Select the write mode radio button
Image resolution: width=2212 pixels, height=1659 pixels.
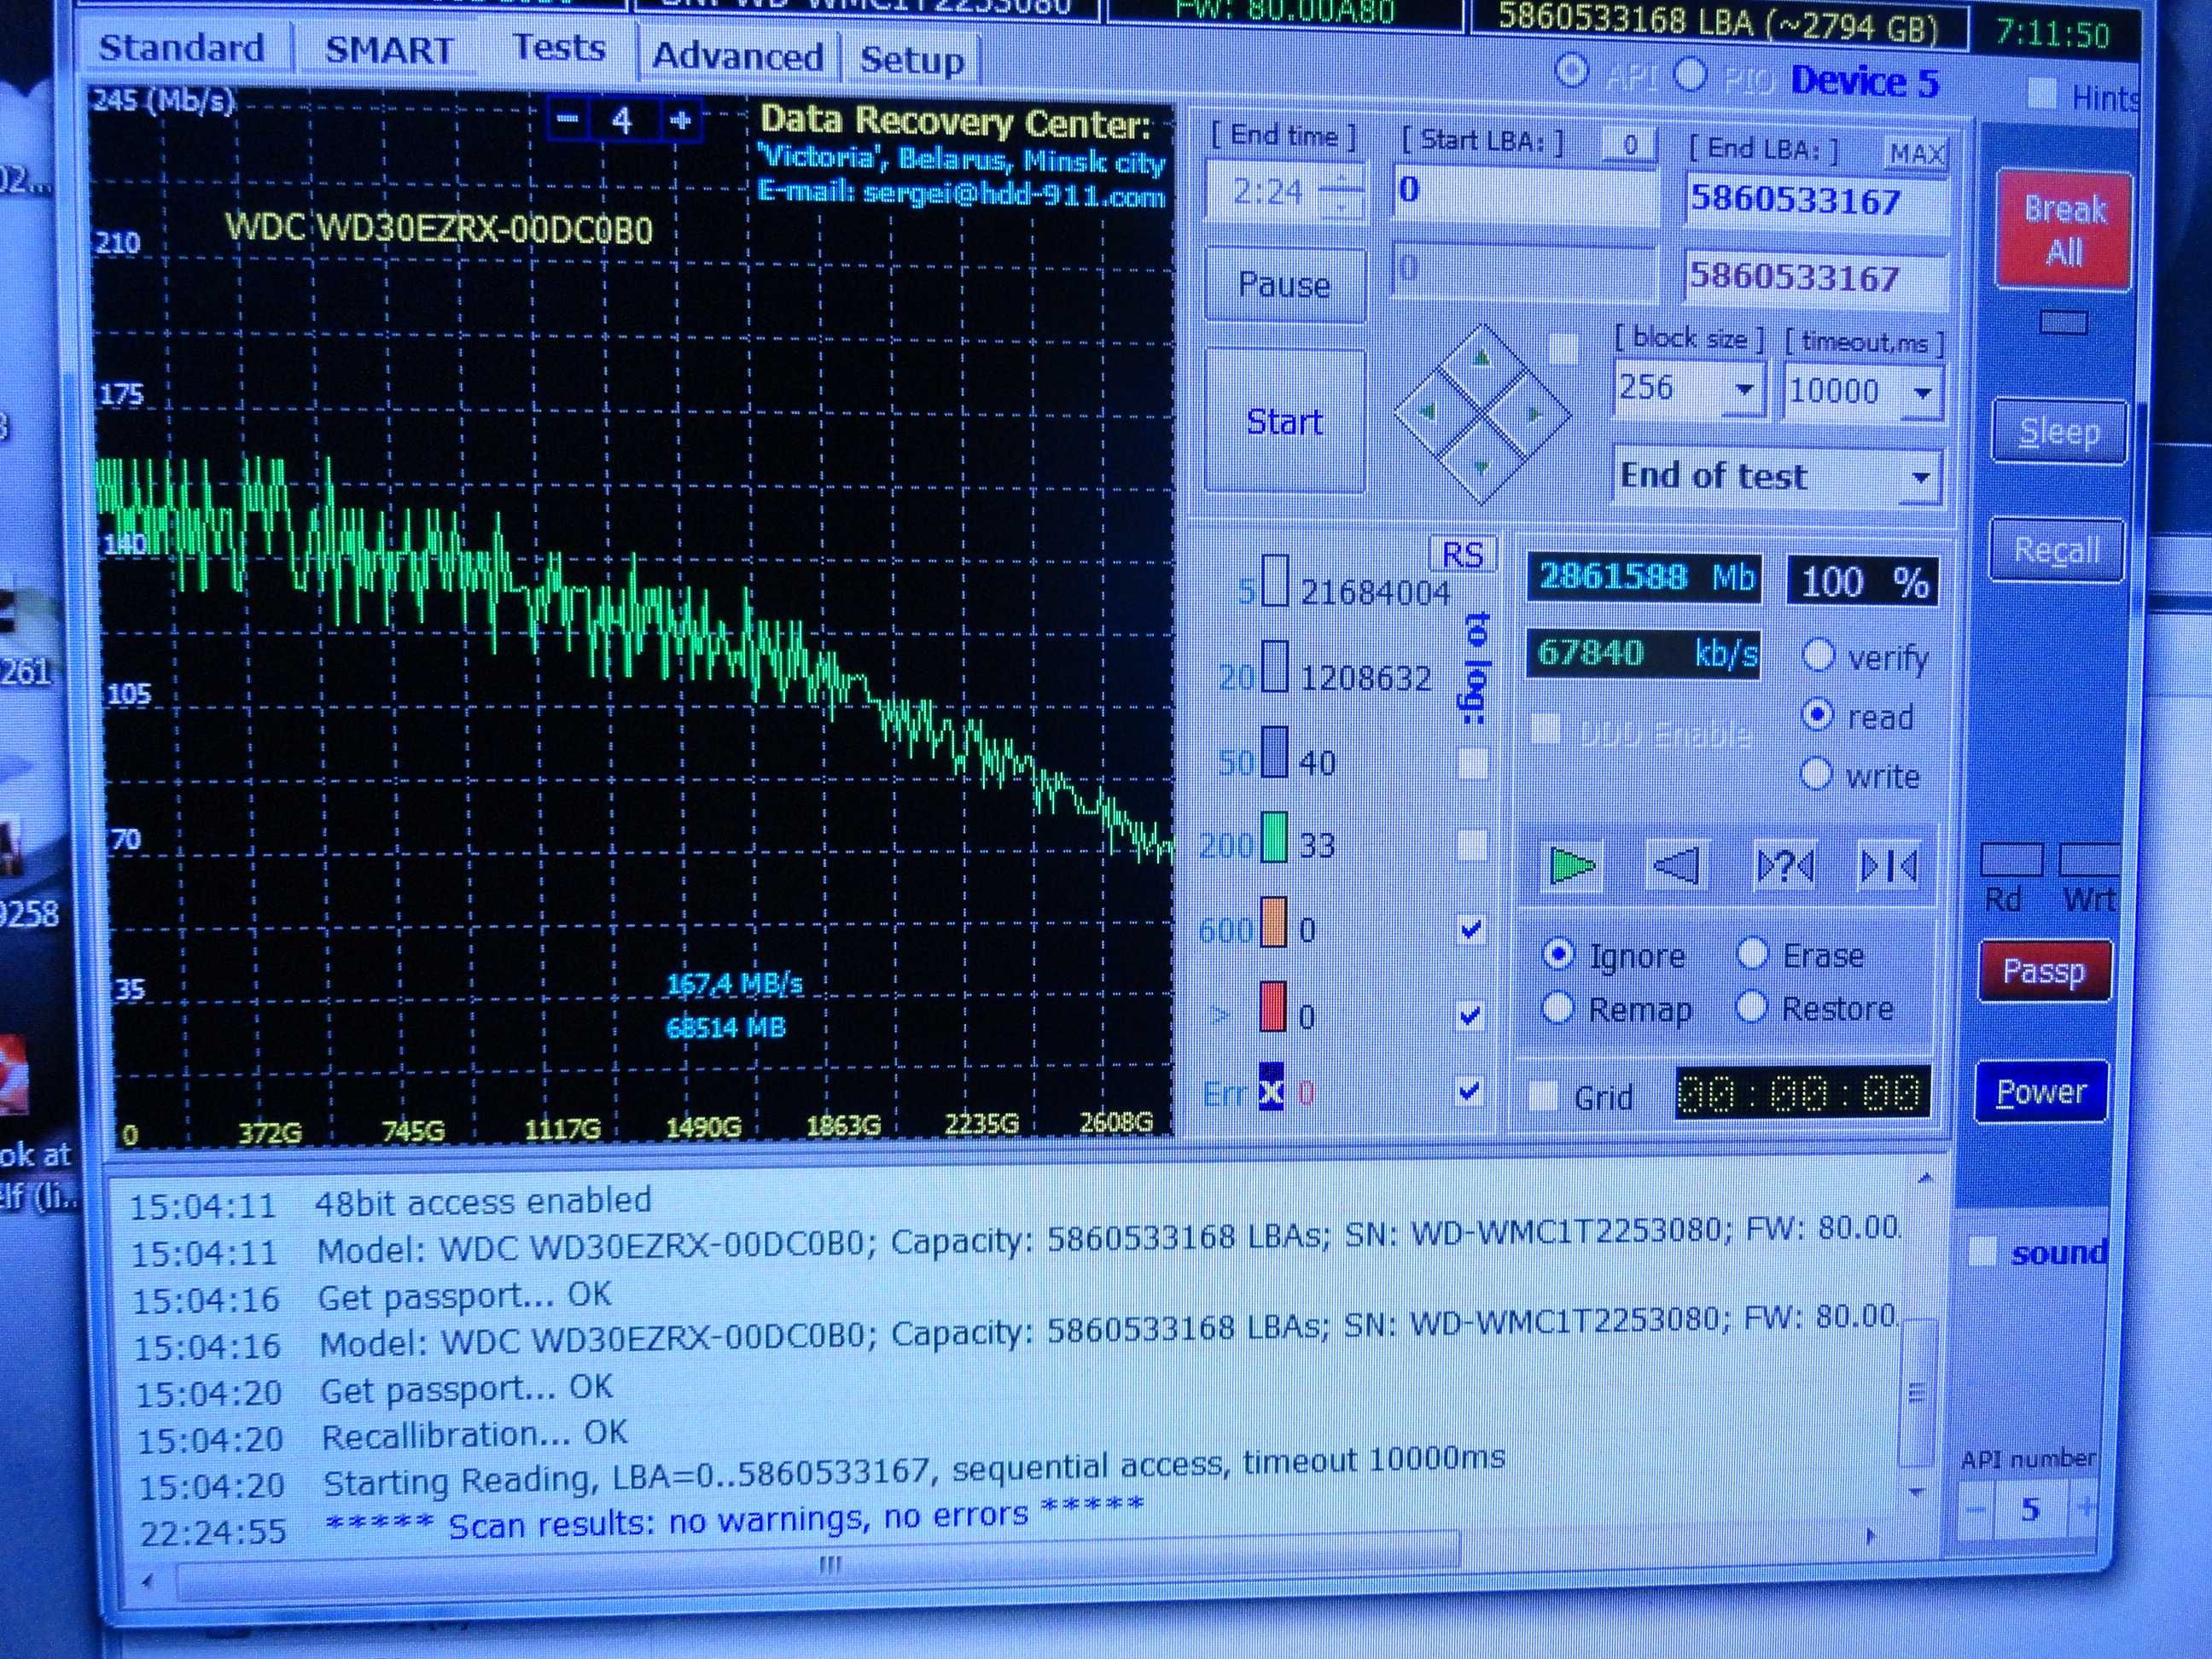coord(1816,774)
